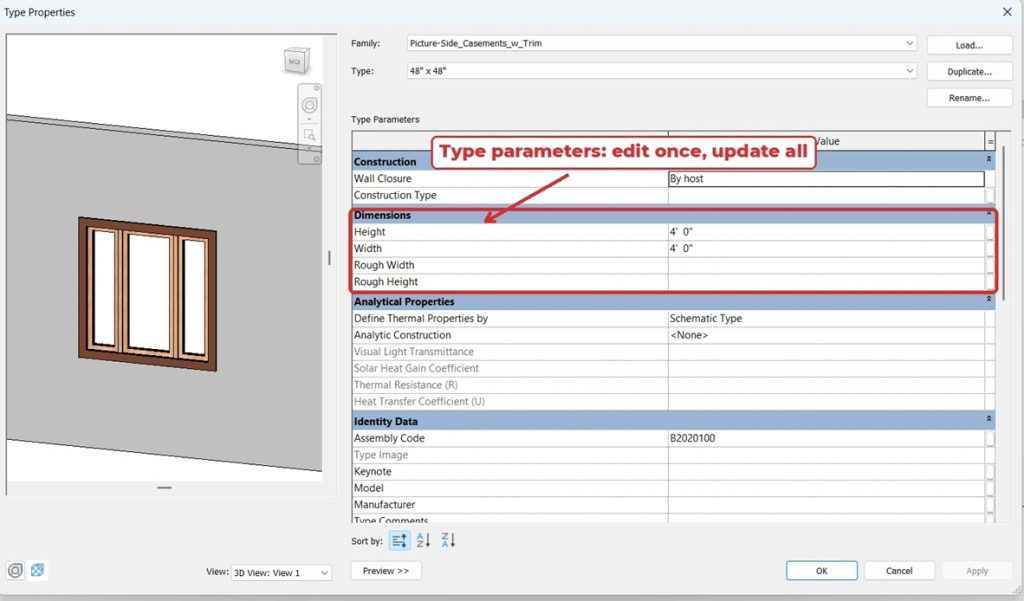Click the Manufacturer value cell

(x=826, y=505)
